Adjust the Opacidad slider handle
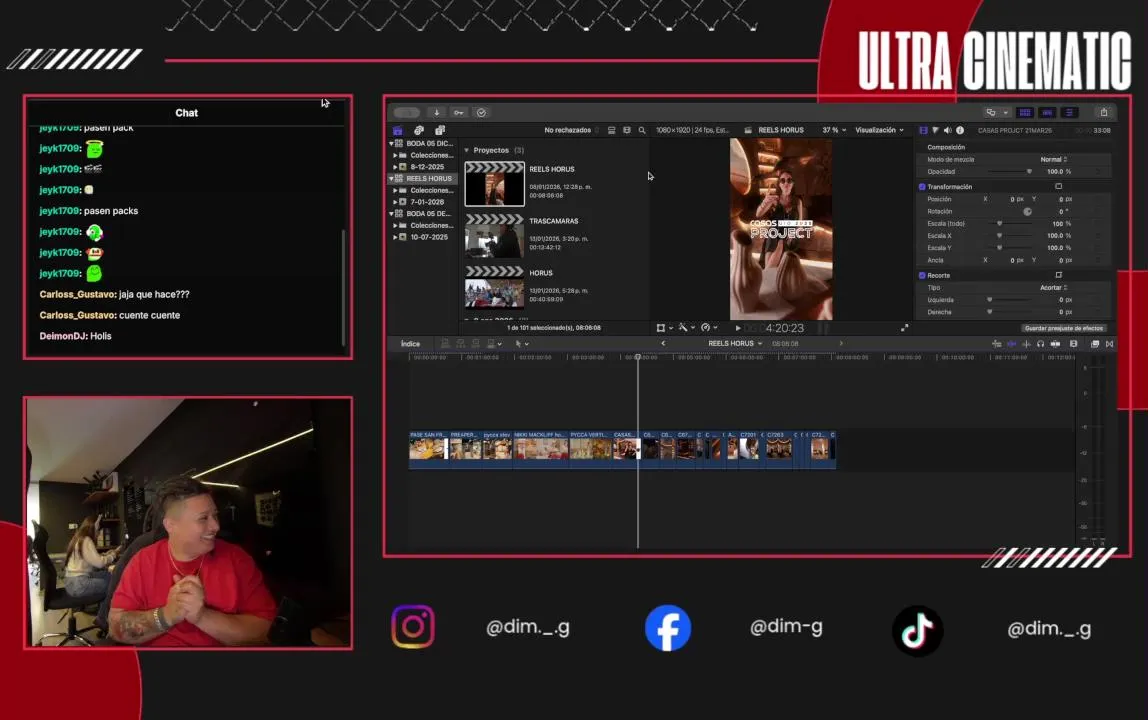Screen dimensions: 1148x720 (x=1029, y=171)
